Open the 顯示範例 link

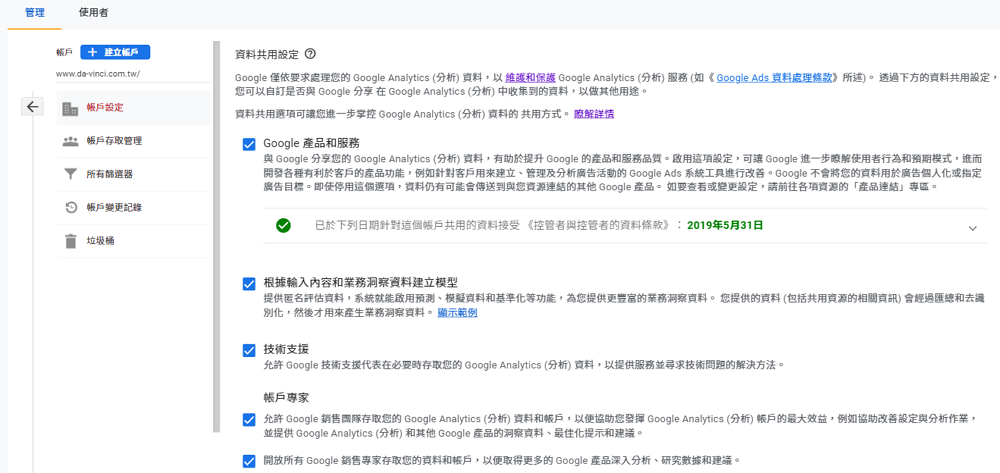[x=457, y=313]
